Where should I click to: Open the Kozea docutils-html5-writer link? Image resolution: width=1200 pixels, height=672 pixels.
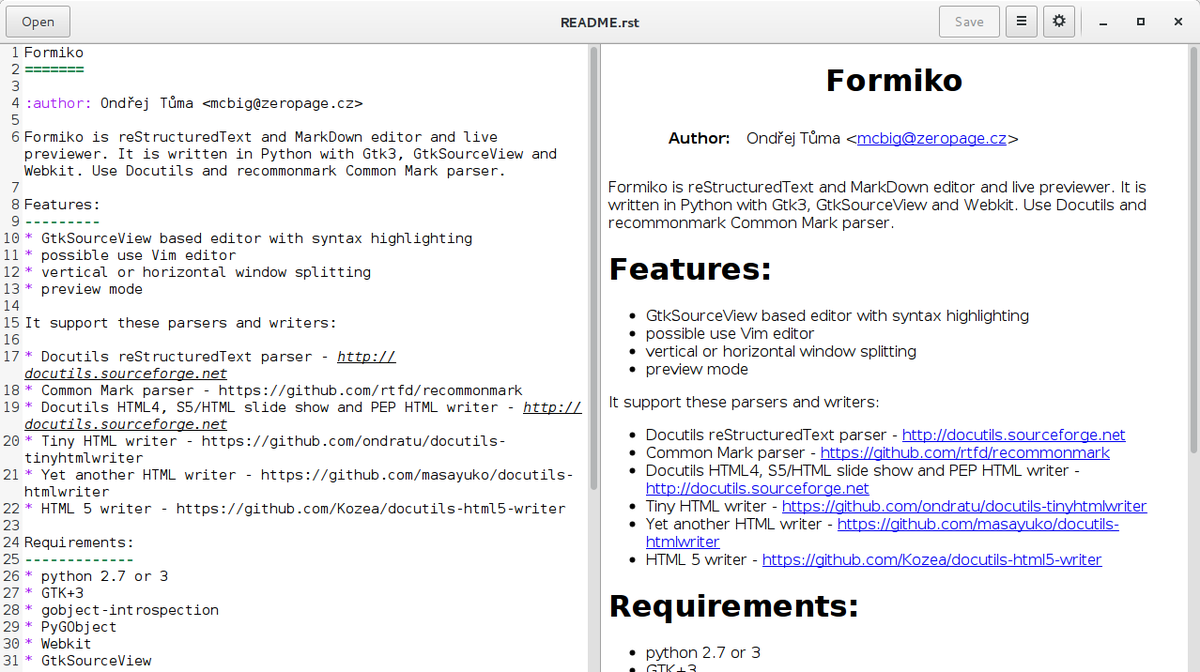click(932, 559)
